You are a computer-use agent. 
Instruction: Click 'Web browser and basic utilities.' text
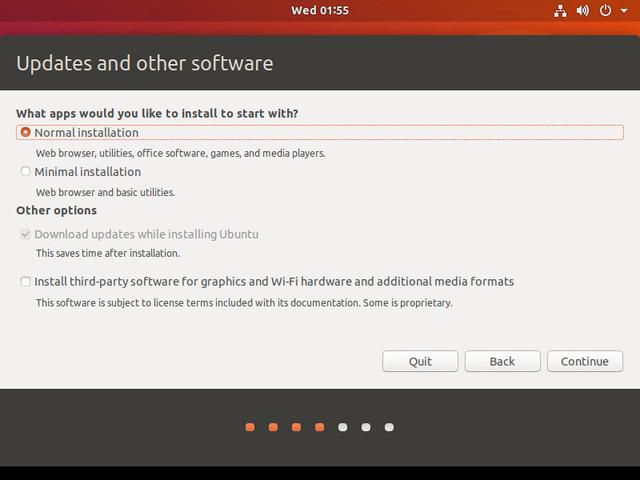click(x=105, y=192)
